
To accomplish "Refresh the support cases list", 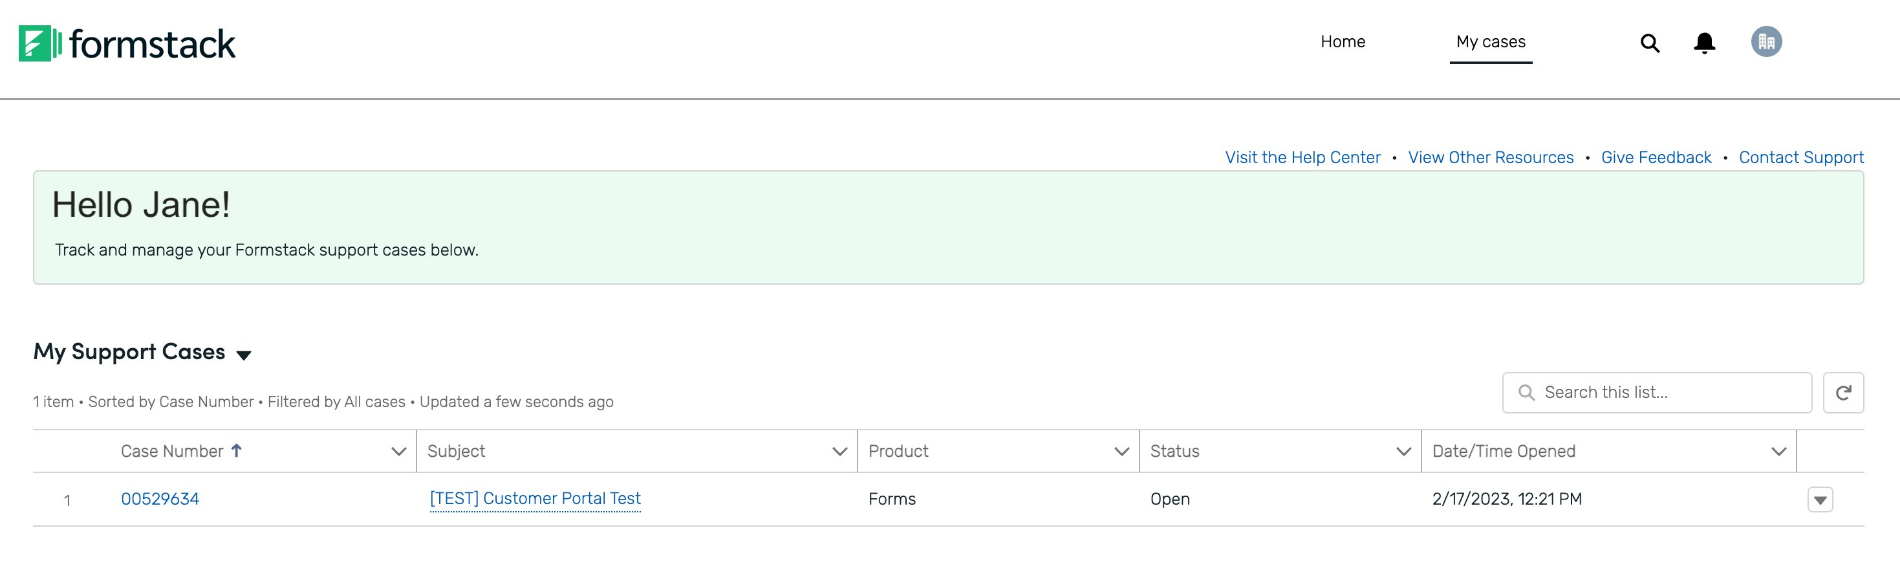I will 1843,393.
